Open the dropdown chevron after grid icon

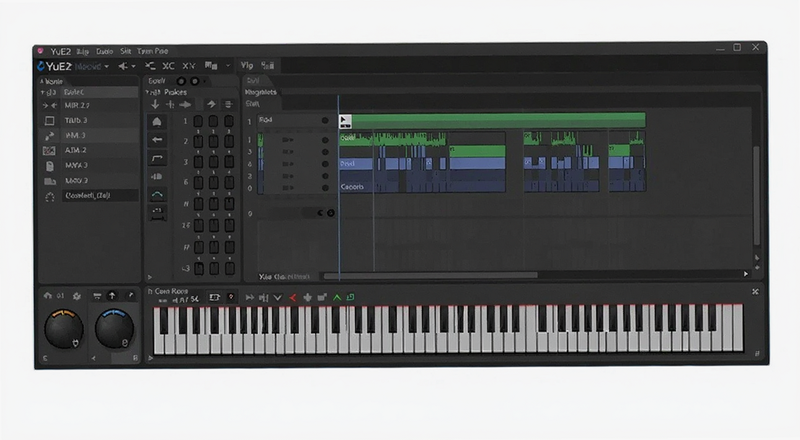(x=228, y=65)
